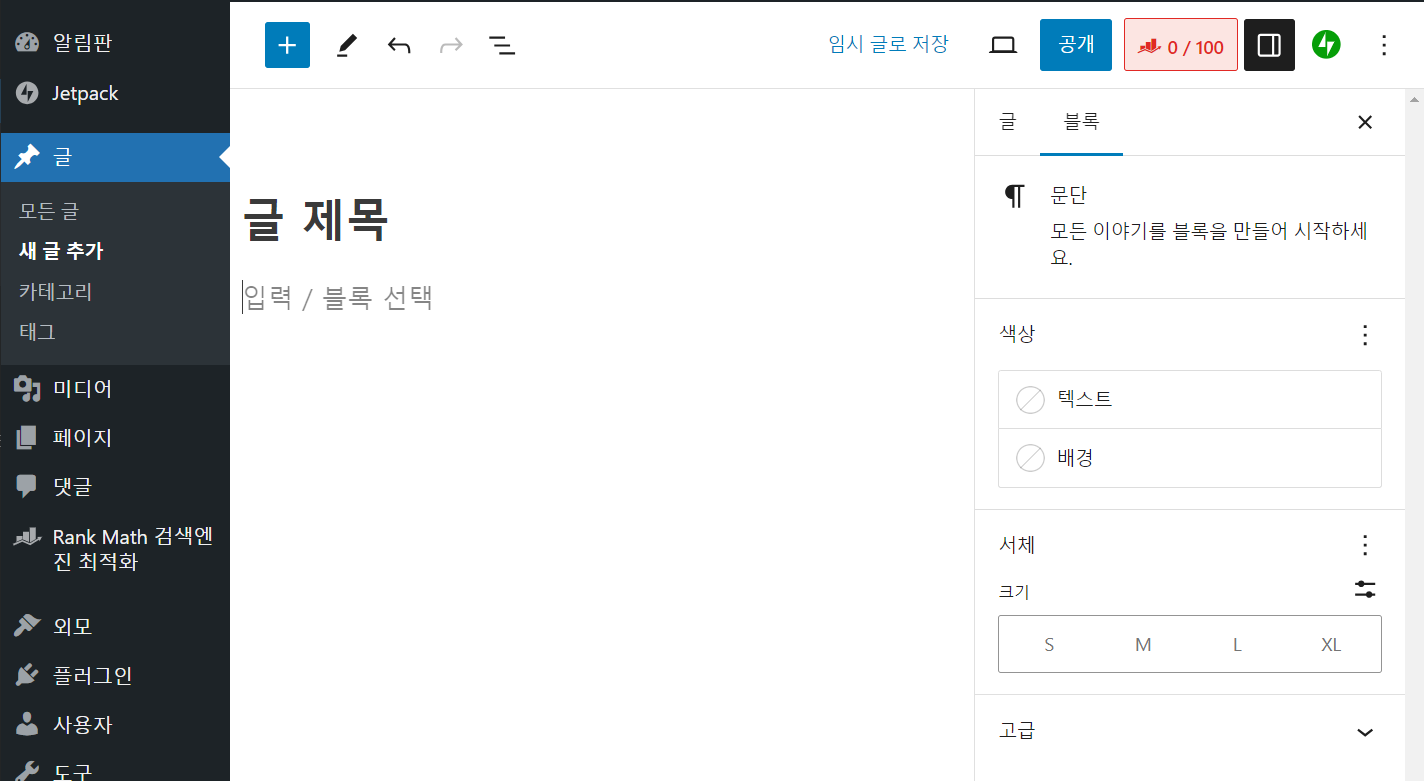Viewport: 1424px width, 781px height.
Task: Click the 페이지 pages icon
Action: tap(27, 437)
